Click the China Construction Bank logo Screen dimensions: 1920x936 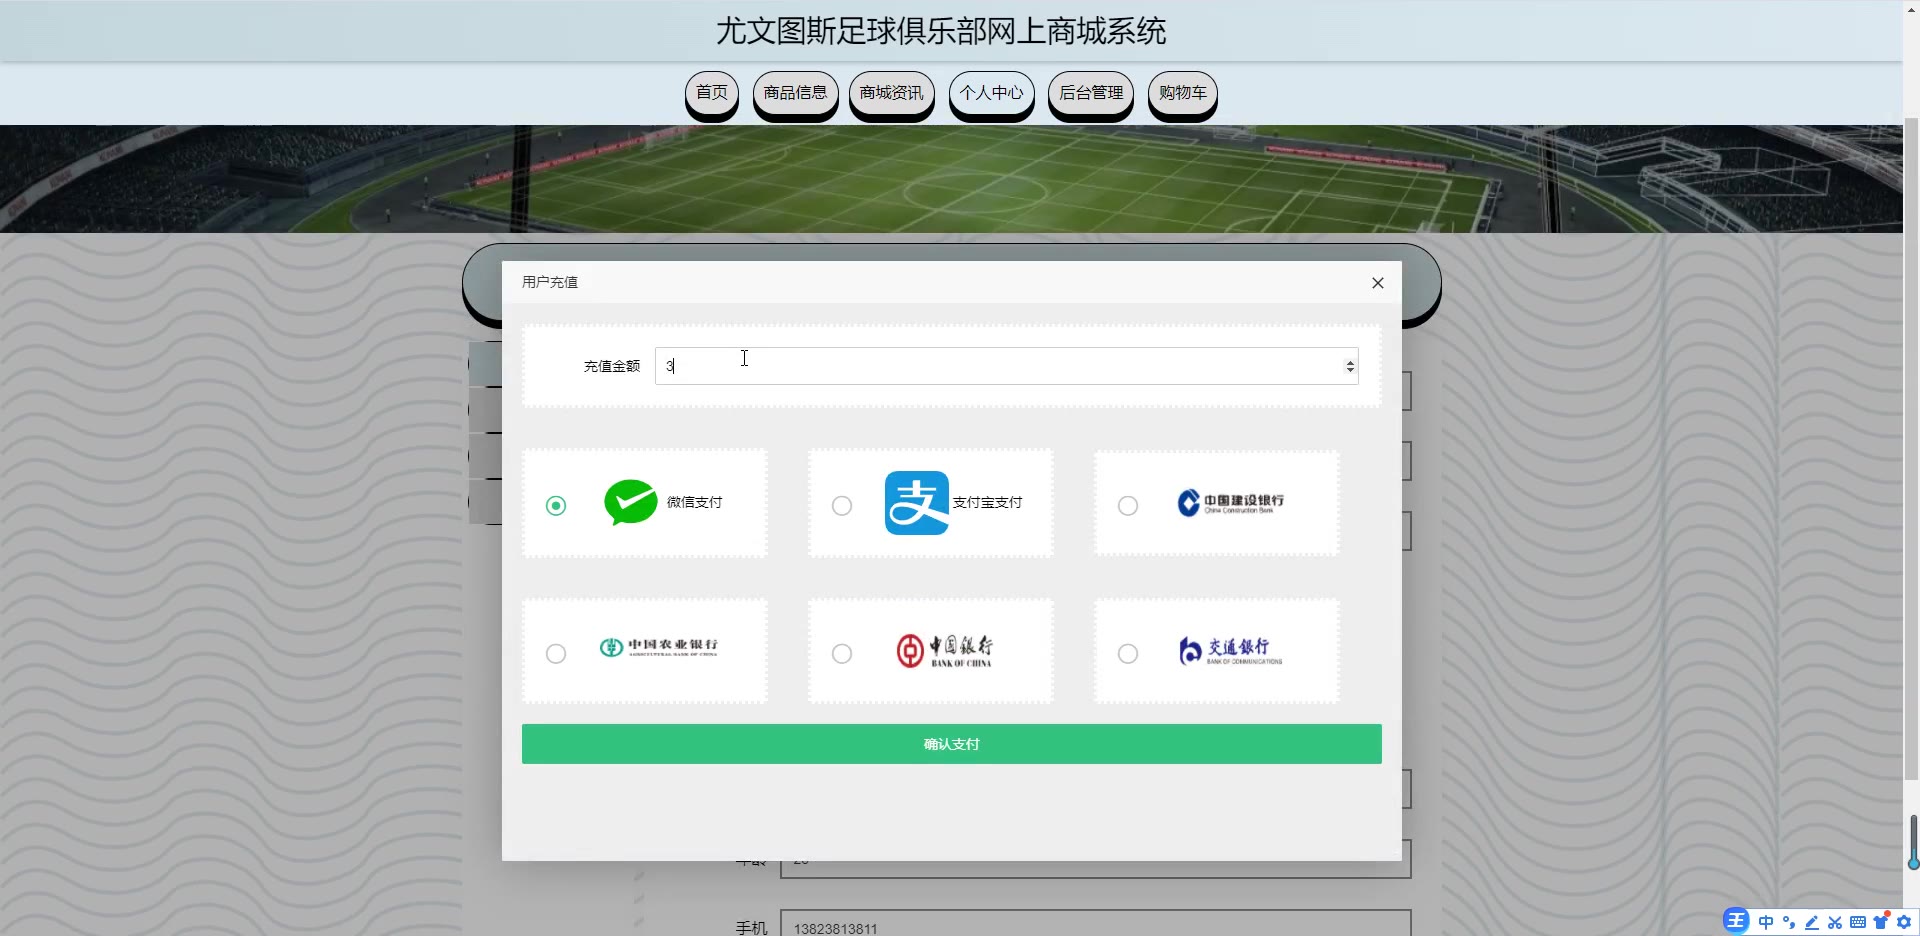(x=1230, y=502)
